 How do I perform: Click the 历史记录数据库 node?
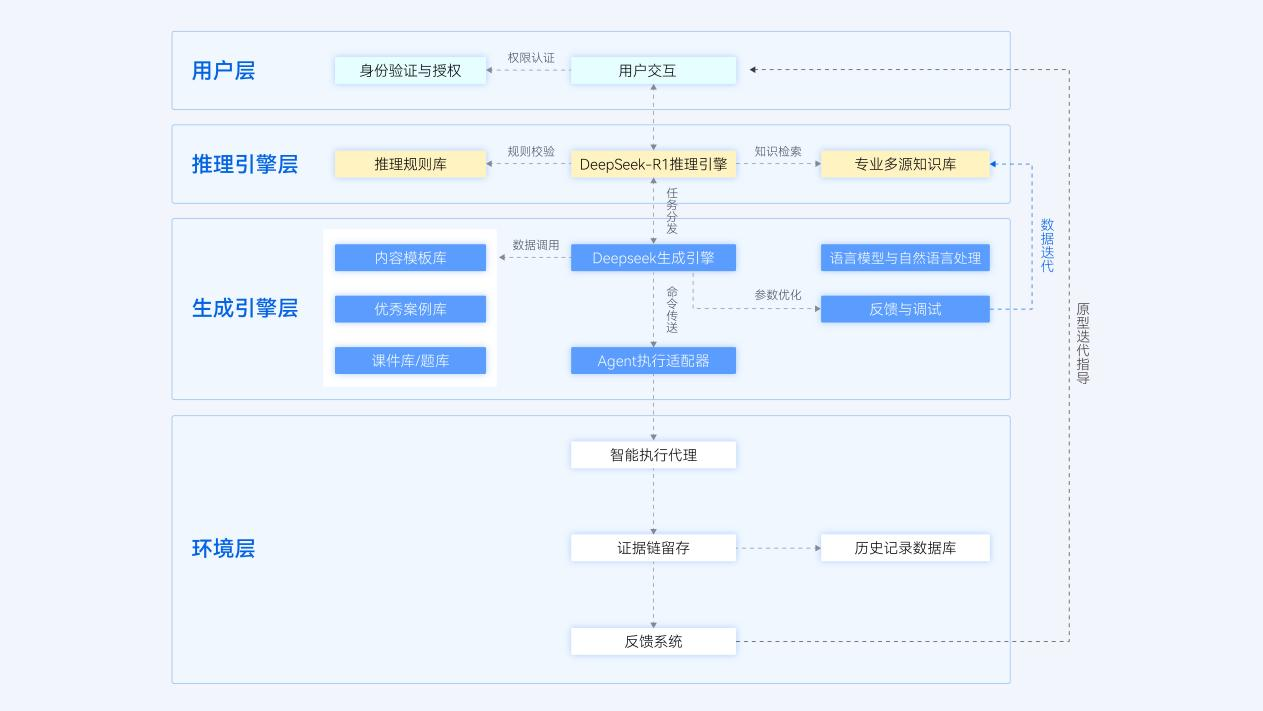pyautogui.click(x=905, y=548)
